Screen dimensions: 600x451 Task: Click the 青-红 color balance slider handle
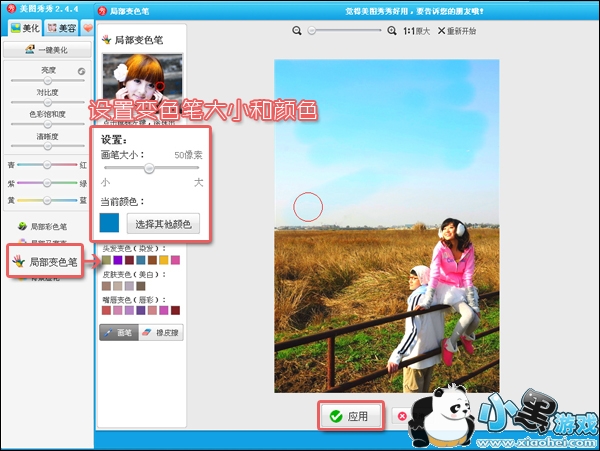47,164
